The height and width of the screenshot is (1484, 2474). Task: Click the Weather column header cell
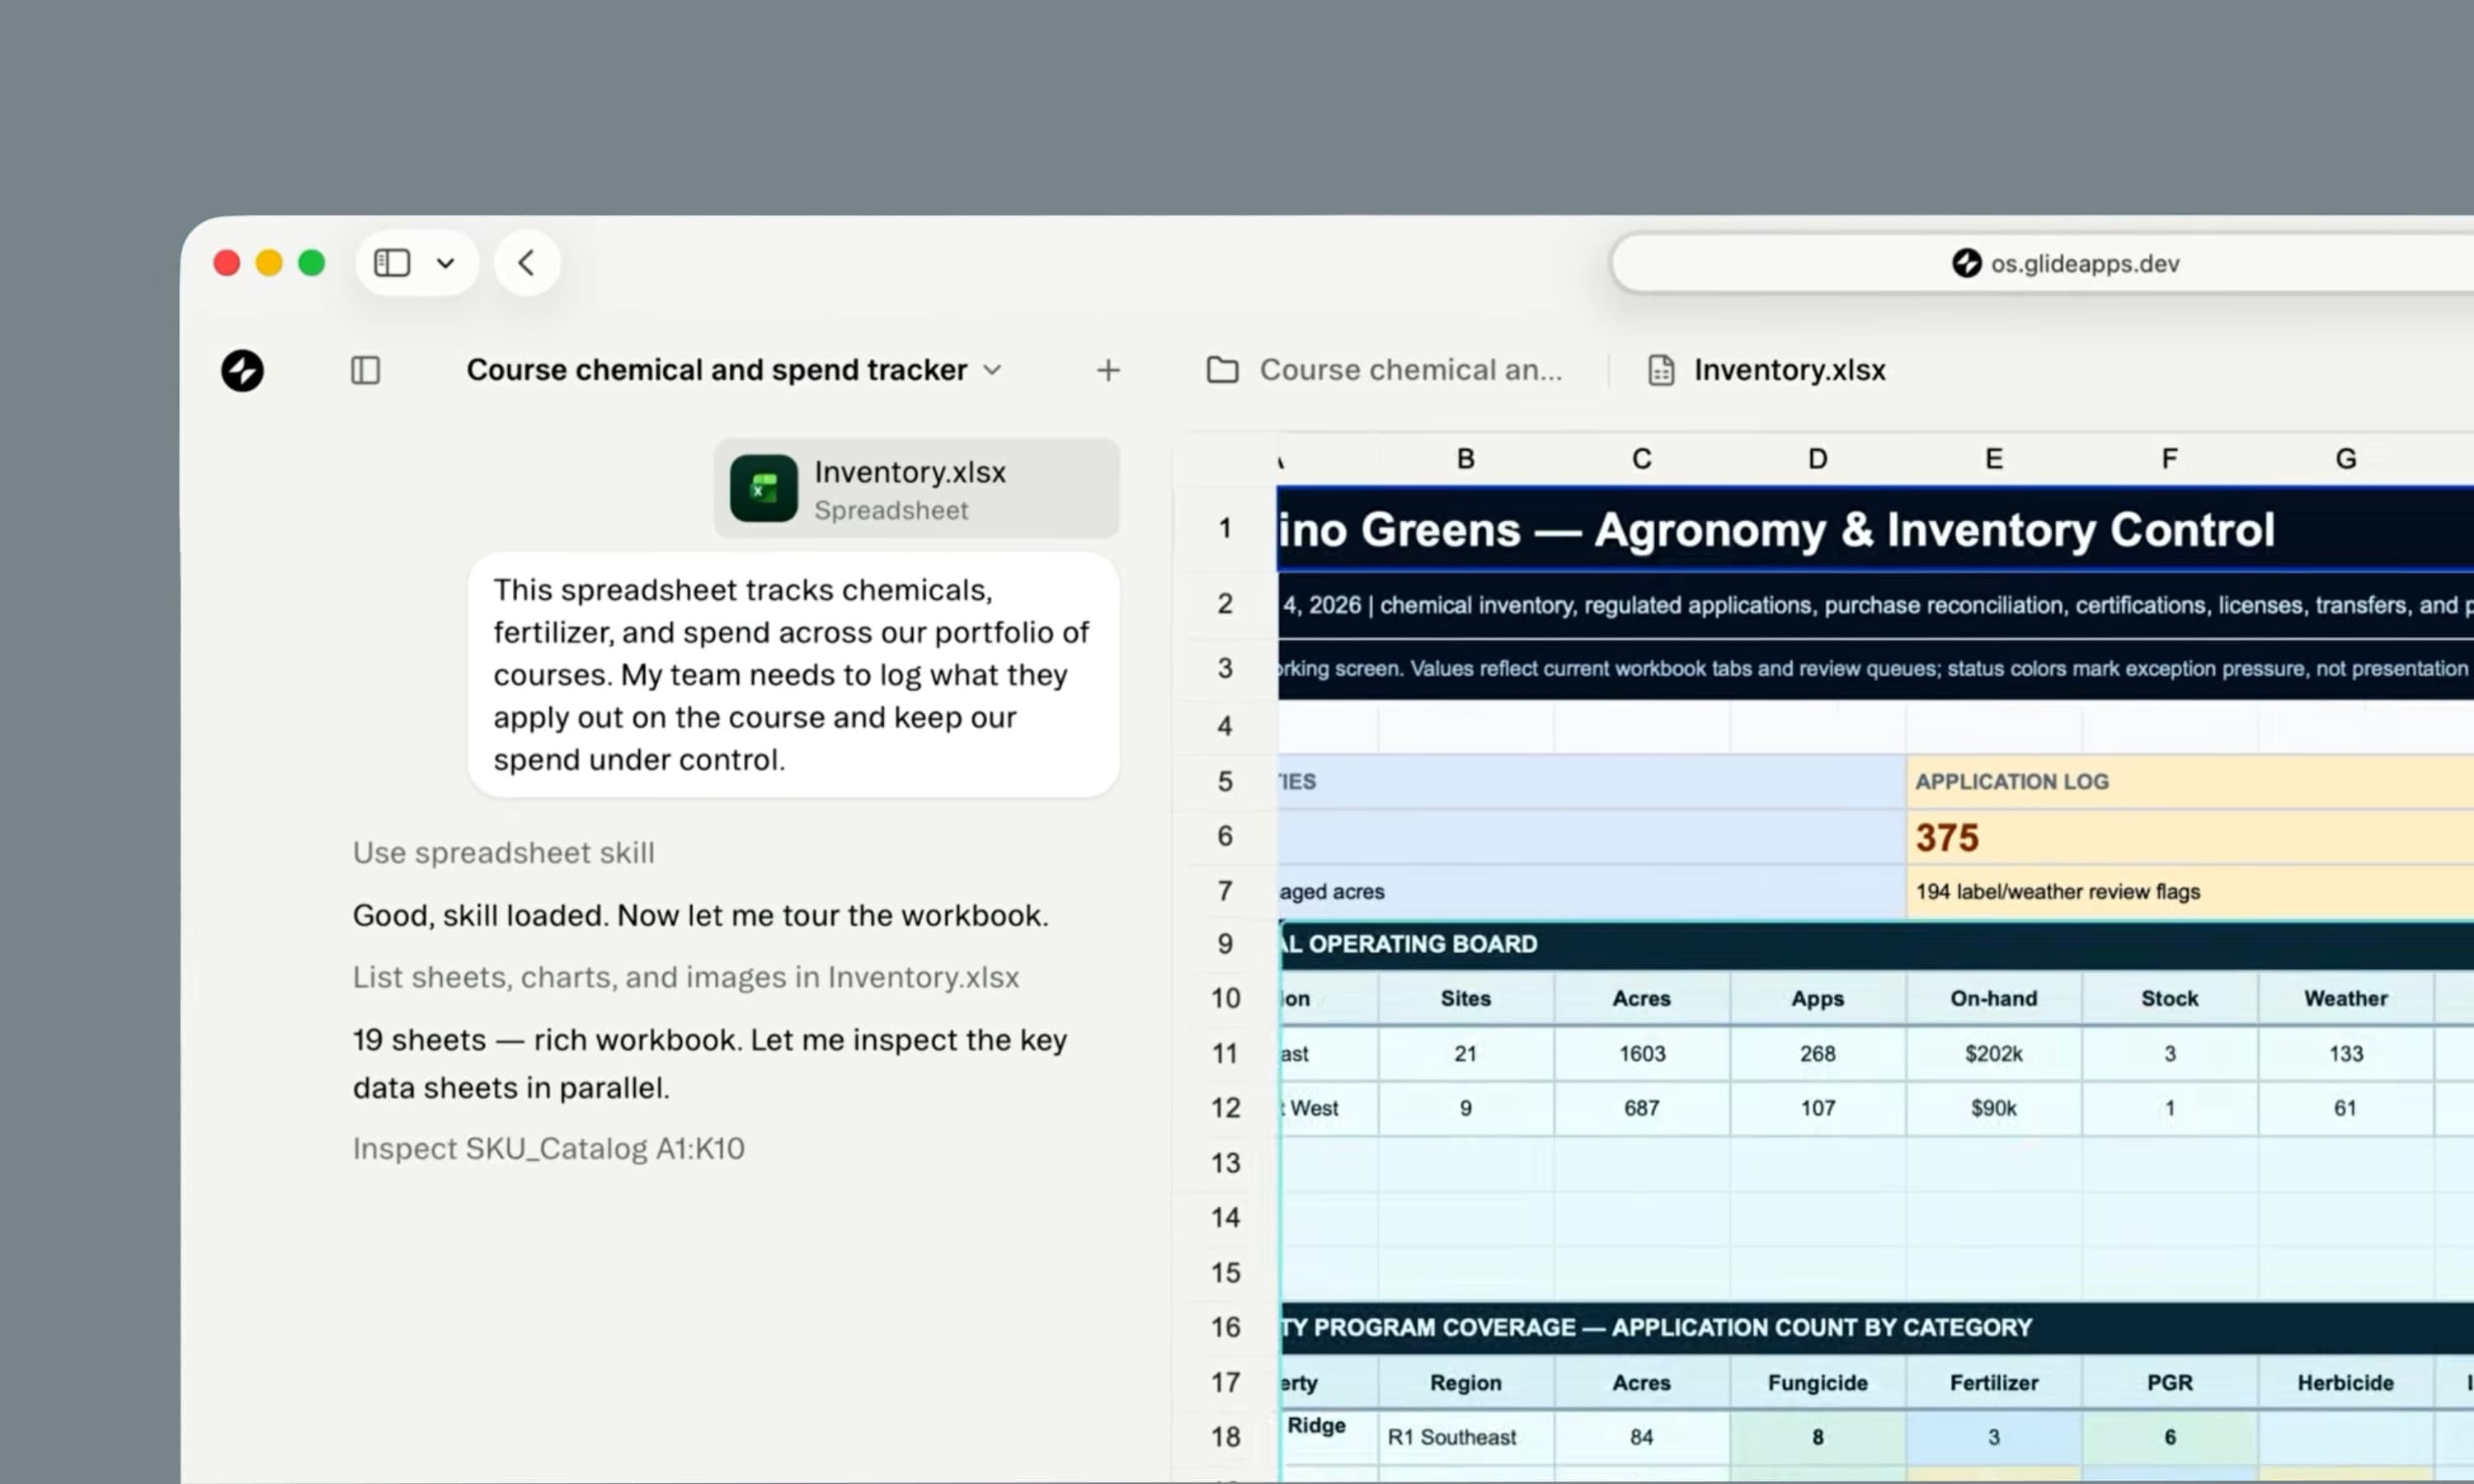(2346, 998)
